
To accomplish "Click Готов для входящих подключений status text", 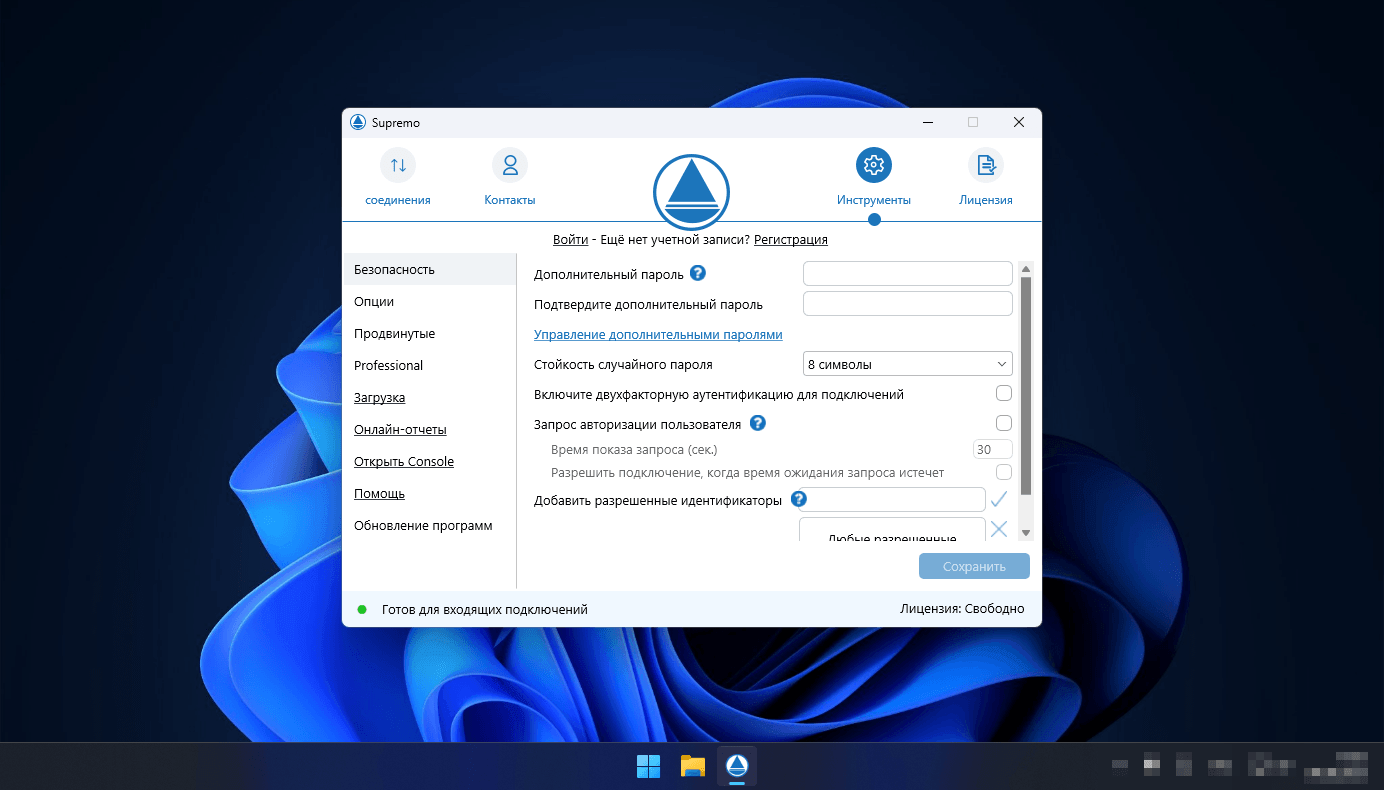I will point(485,609).
